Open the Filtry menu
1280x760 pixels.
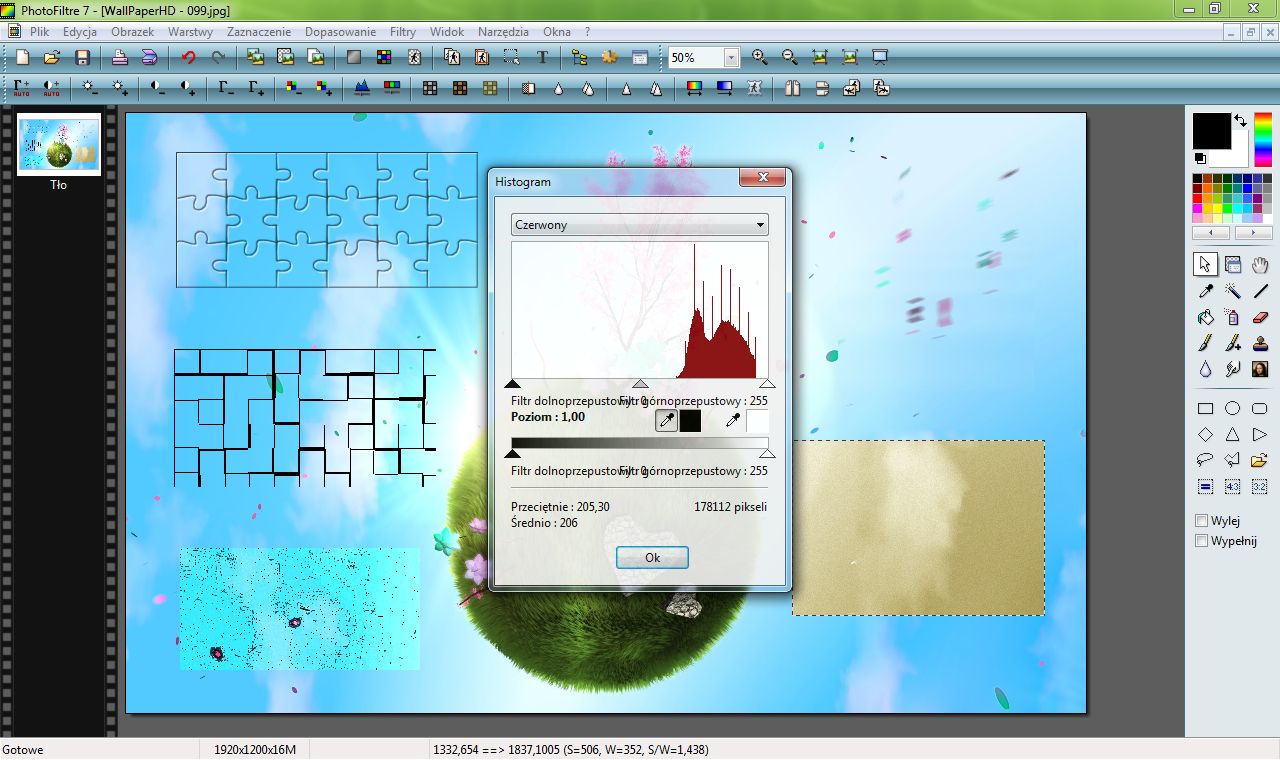(x=403, y=32)
